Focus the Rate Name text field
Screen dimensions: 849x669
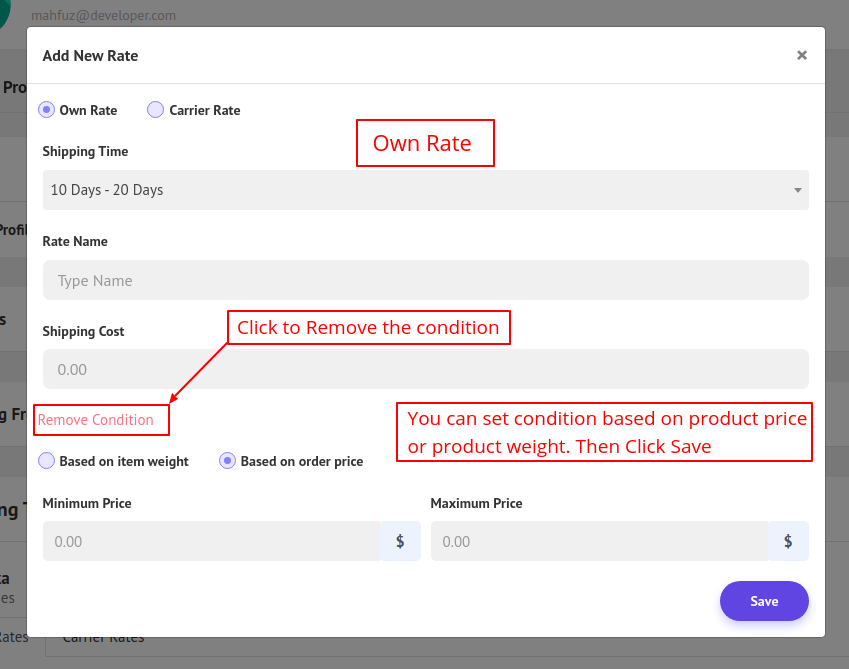click(425, 281)
